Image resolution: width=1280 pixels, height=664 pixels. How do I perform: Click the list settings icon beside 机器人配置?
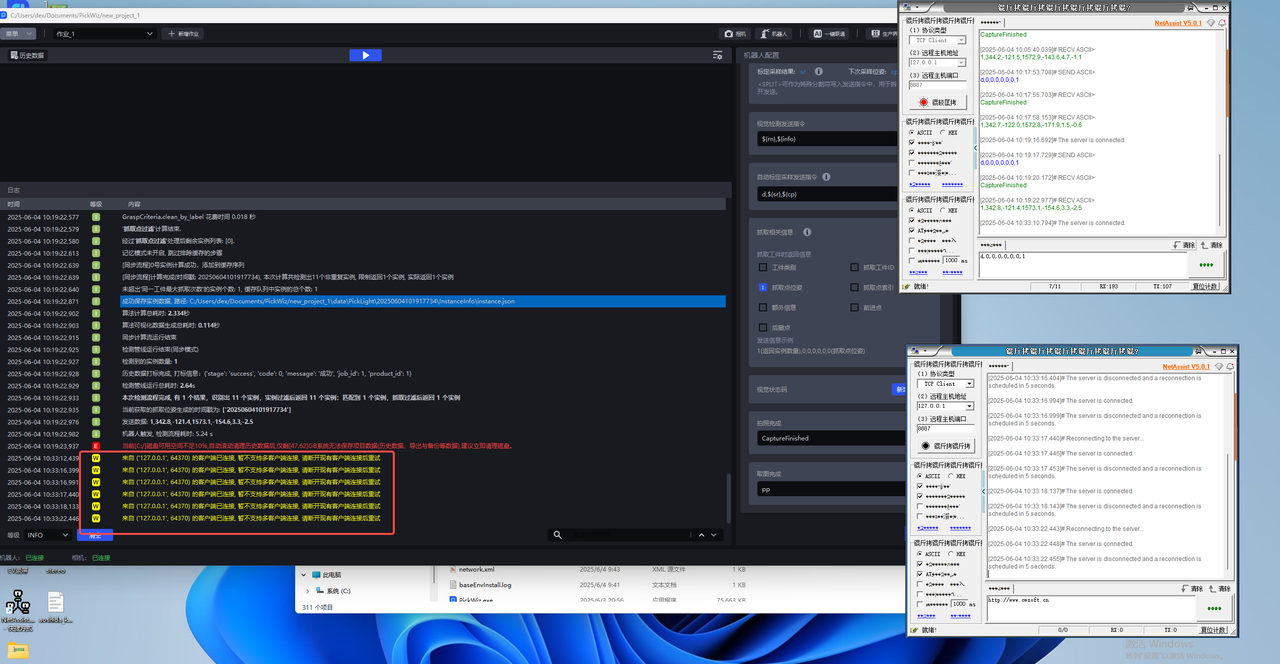(x=717, y=56)
